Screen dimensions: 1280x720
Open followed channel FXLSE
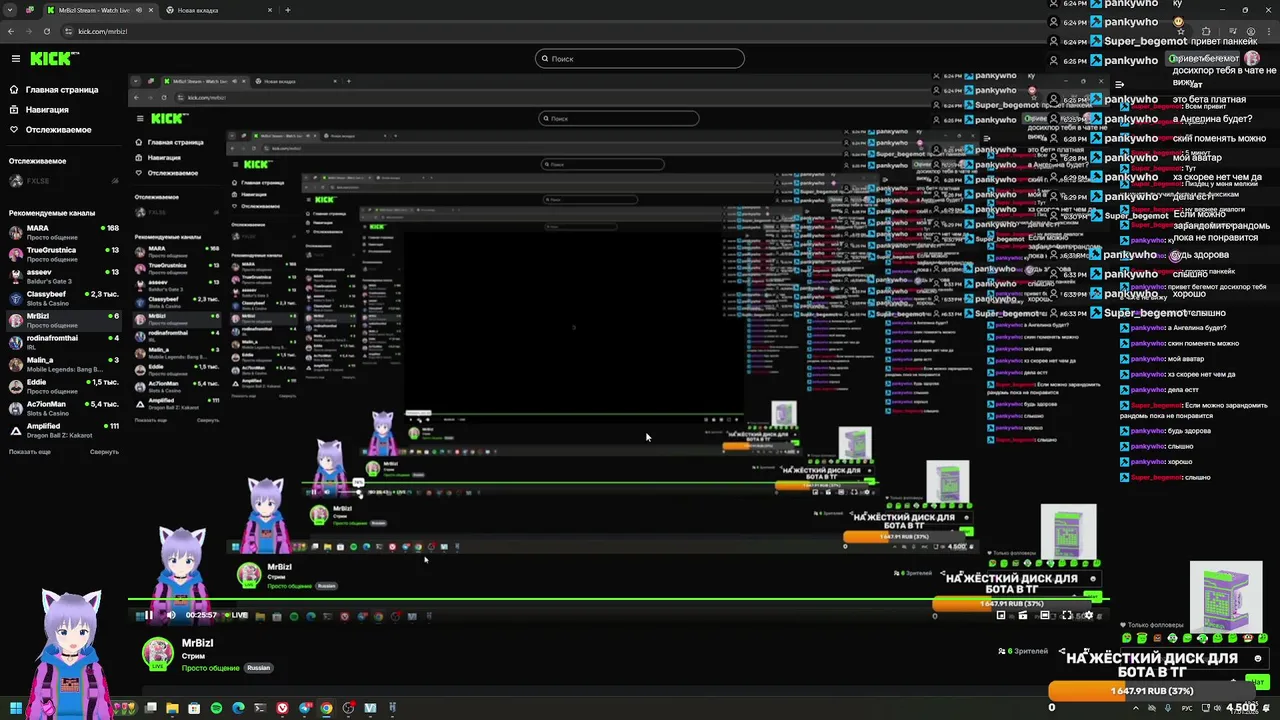[x=63, y=181]
